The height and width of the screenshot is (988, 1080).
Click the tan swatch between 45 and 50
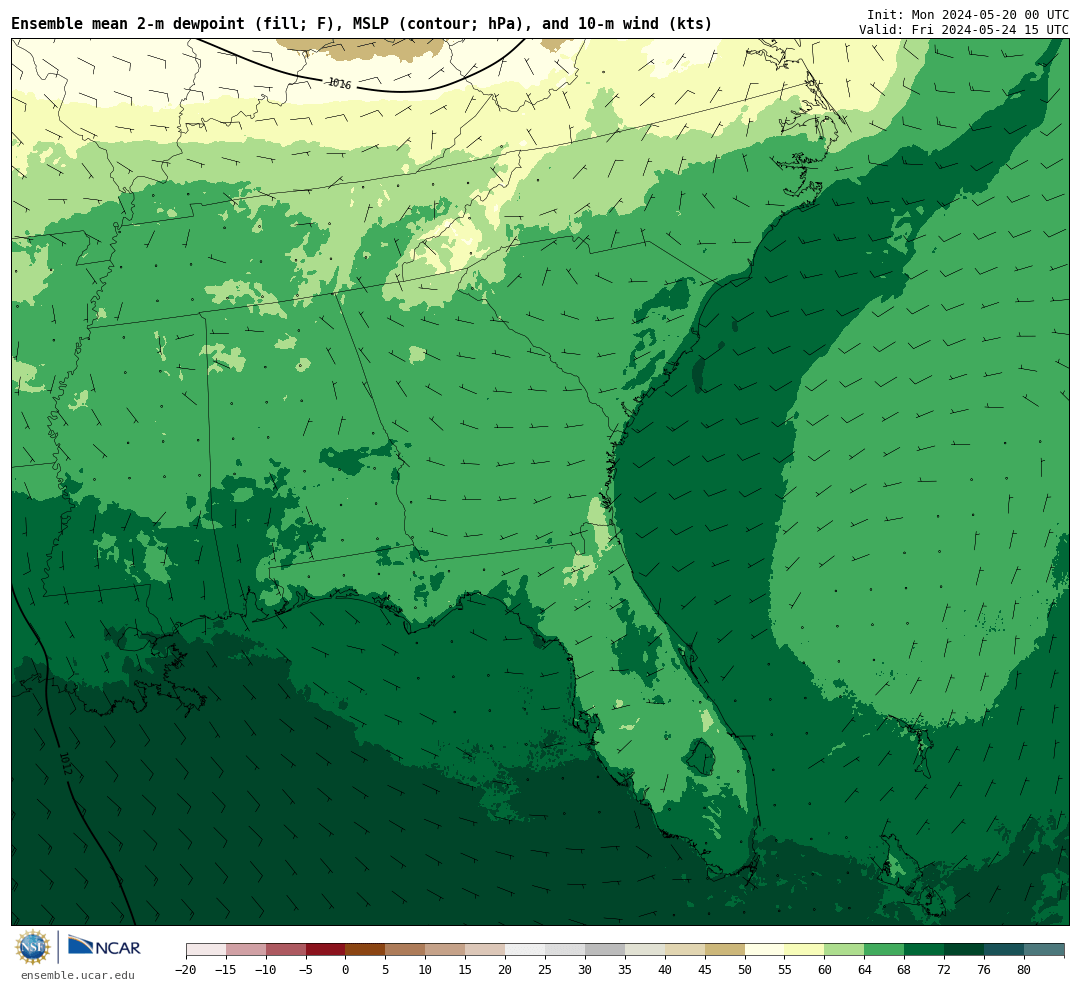(725, 950)
